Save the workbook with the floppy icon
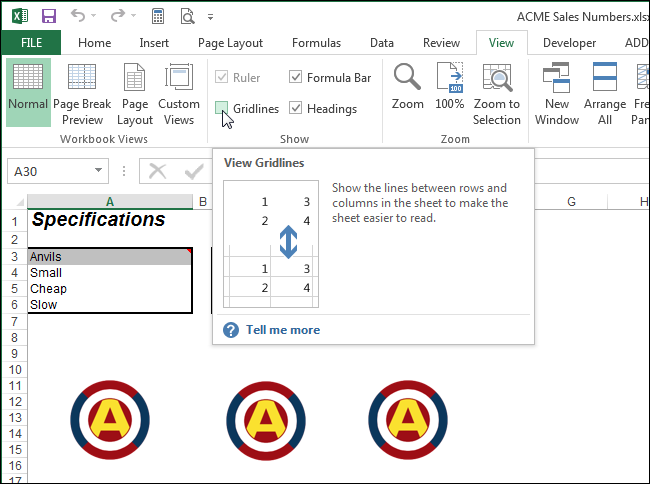 49,16
